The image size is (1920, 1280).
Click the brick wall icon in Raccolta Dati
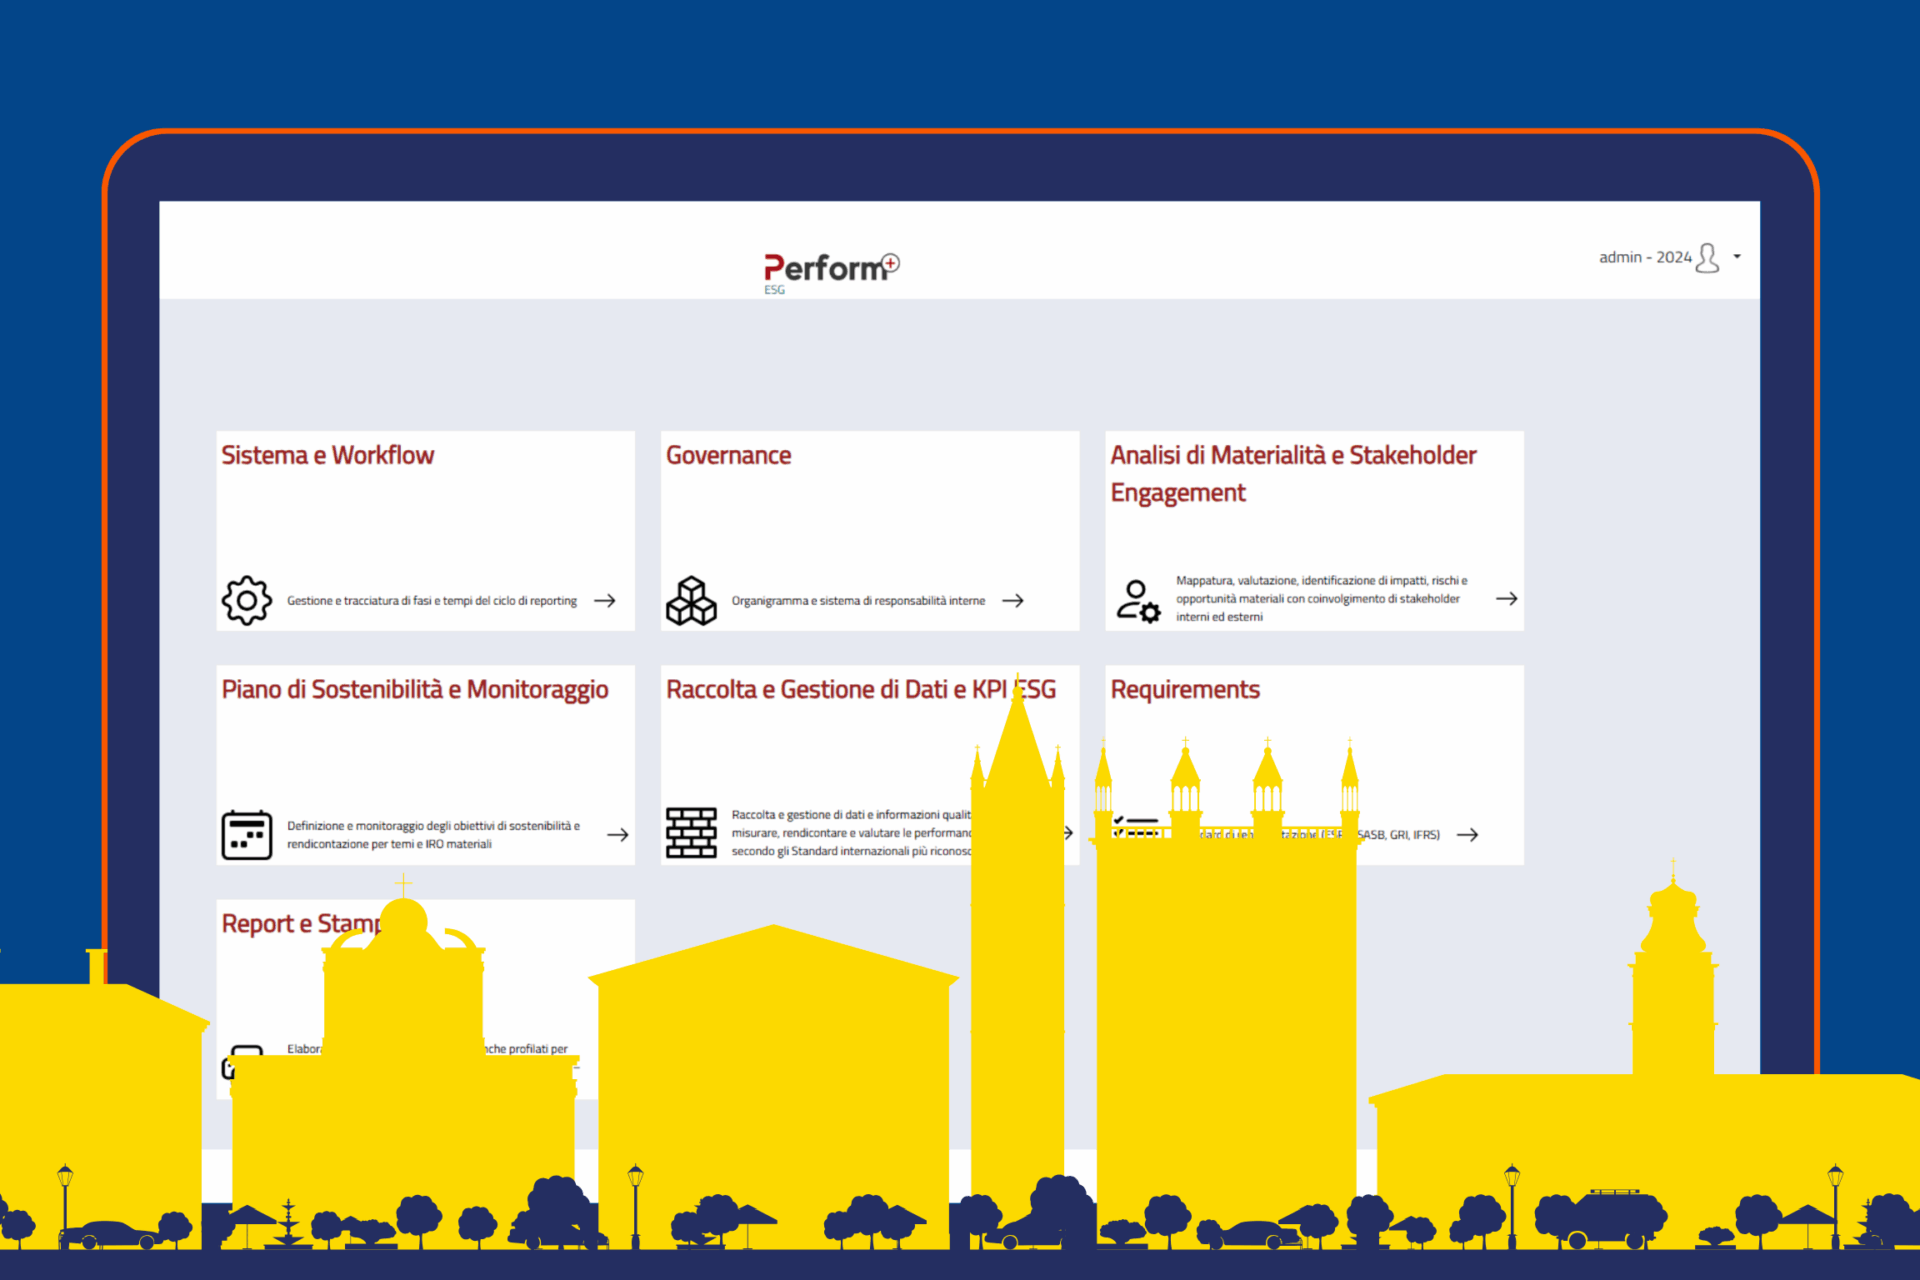691,833
